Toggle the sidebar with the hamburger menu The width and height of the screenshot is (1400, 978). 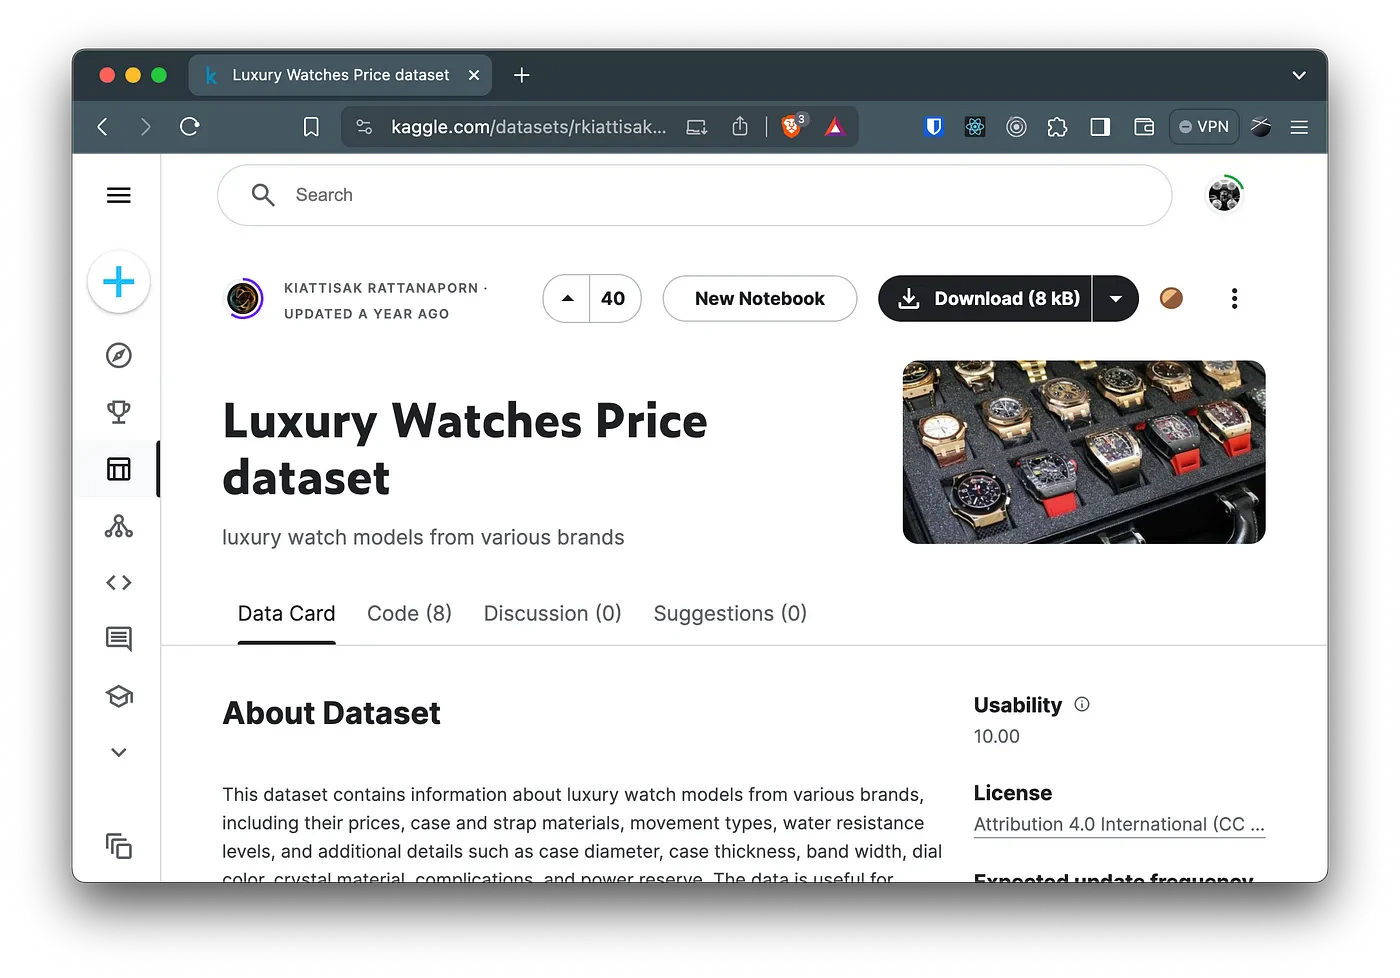coord(118,194)
